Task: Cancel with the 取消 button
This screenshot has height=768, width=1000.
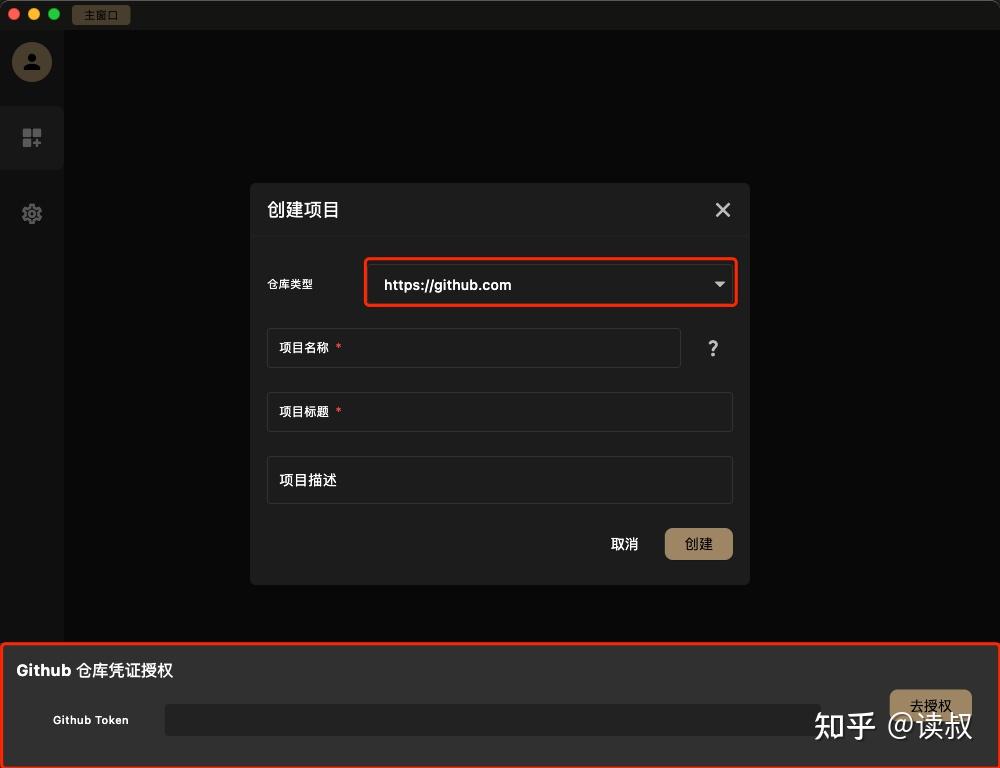Action: 624,544
